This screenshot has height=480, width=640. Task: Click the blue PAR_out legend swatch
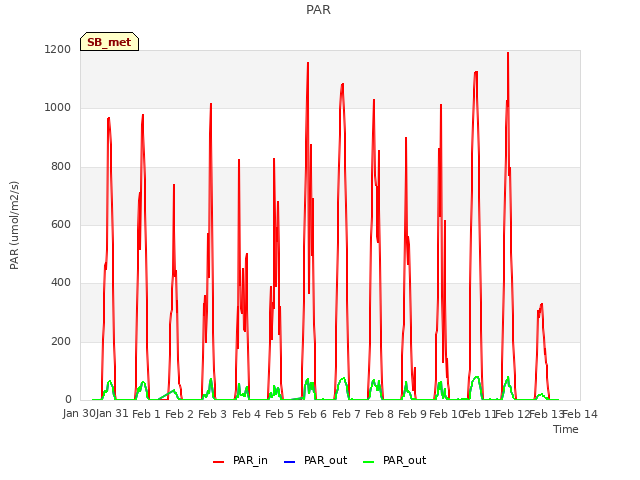tap(289, 462)
